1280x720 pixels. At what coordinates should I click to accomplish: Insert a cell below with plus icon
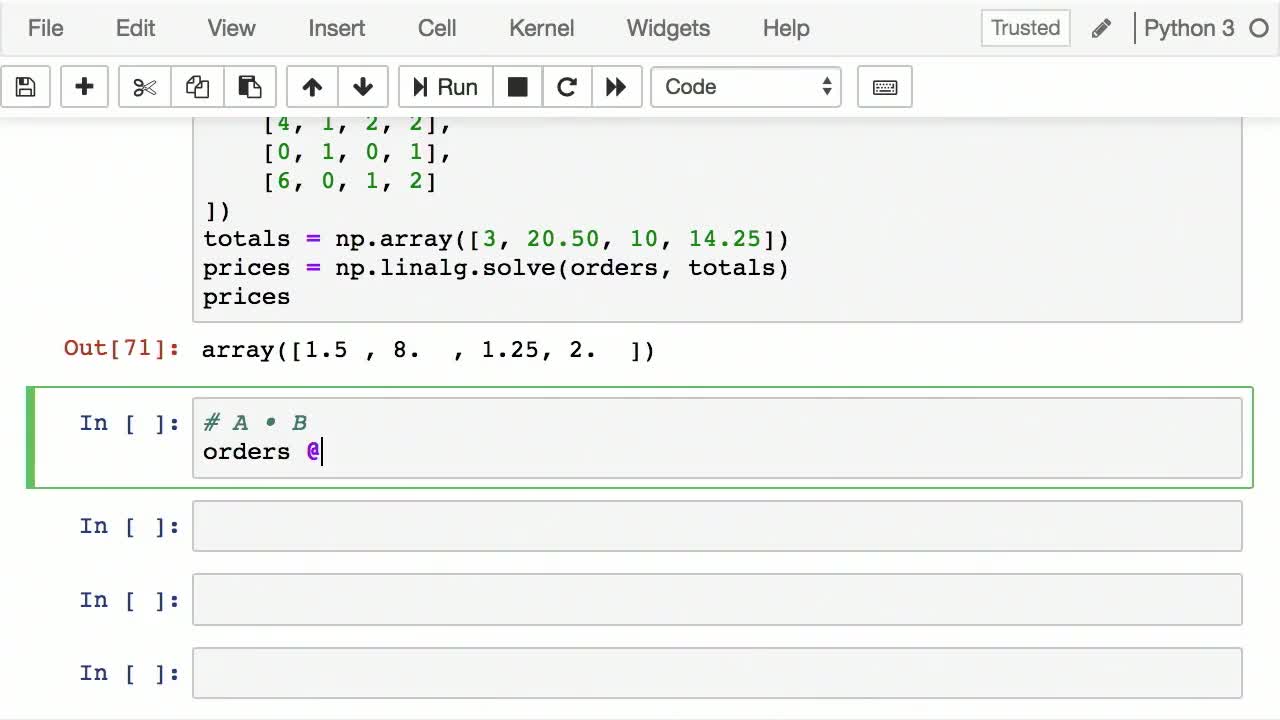click(x=84, y=87)
